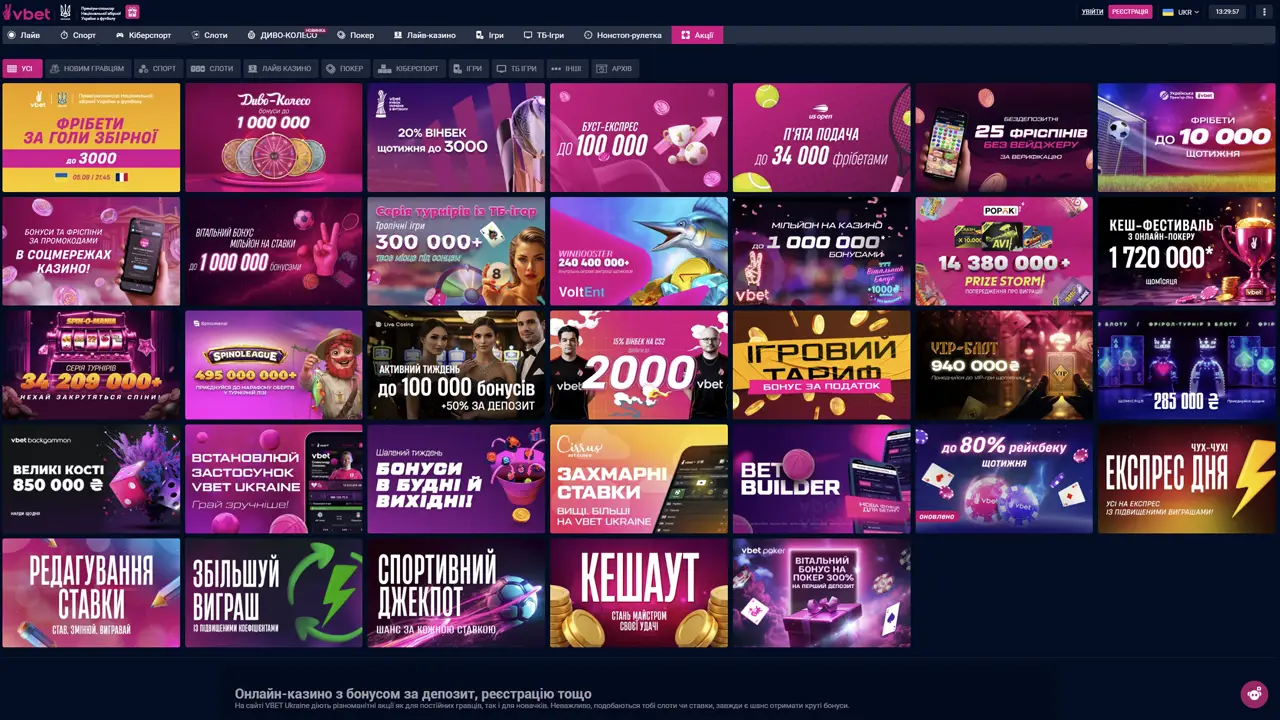
Task: Open the chat support bubble icon
Action: click(x=1253, y=693)
